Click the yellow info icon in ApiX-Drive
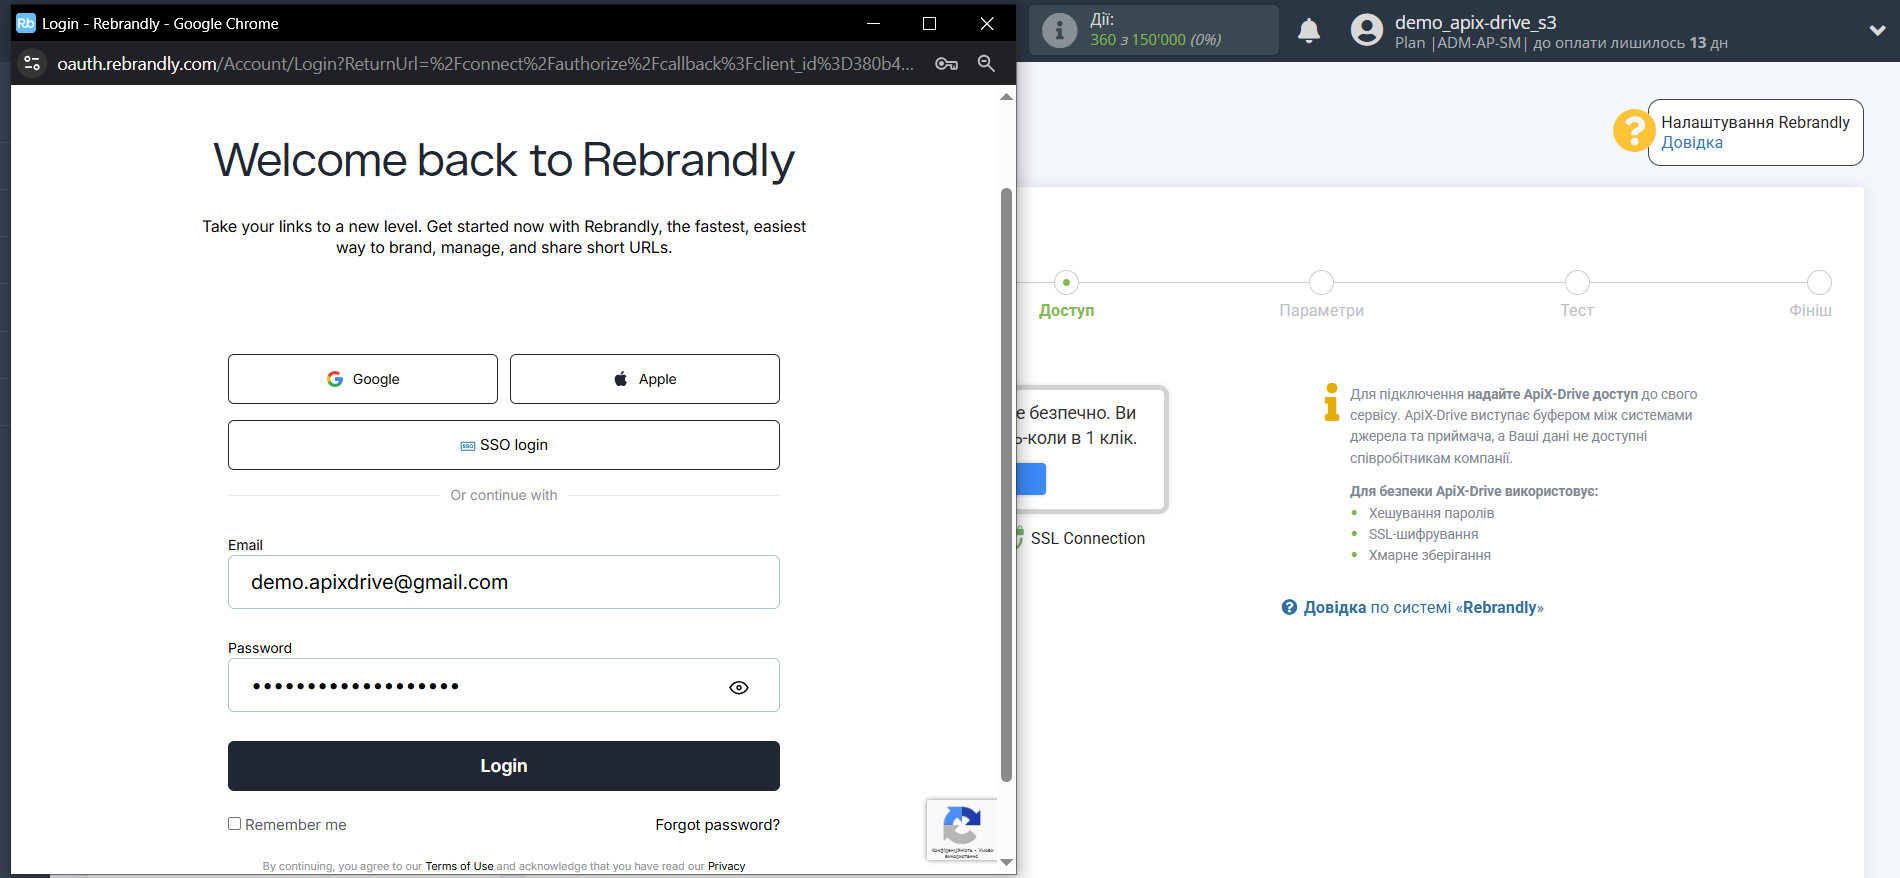Screen dimensions: 1900x878 (1331, 402)
